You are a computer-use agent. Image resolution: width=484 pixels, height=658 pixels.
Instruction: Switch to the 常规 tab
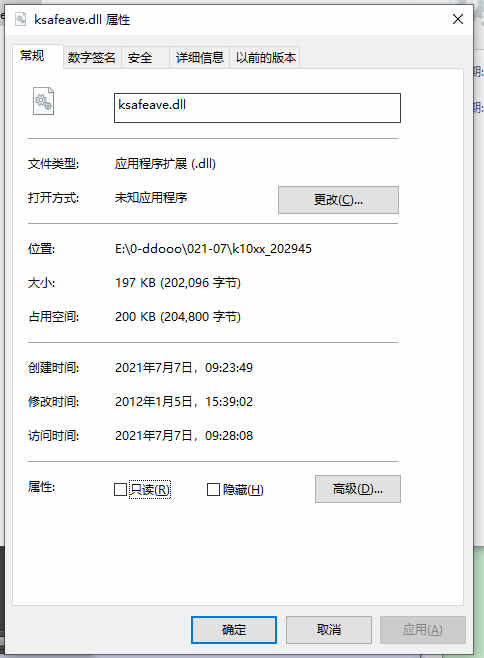(x=32, y=55)
